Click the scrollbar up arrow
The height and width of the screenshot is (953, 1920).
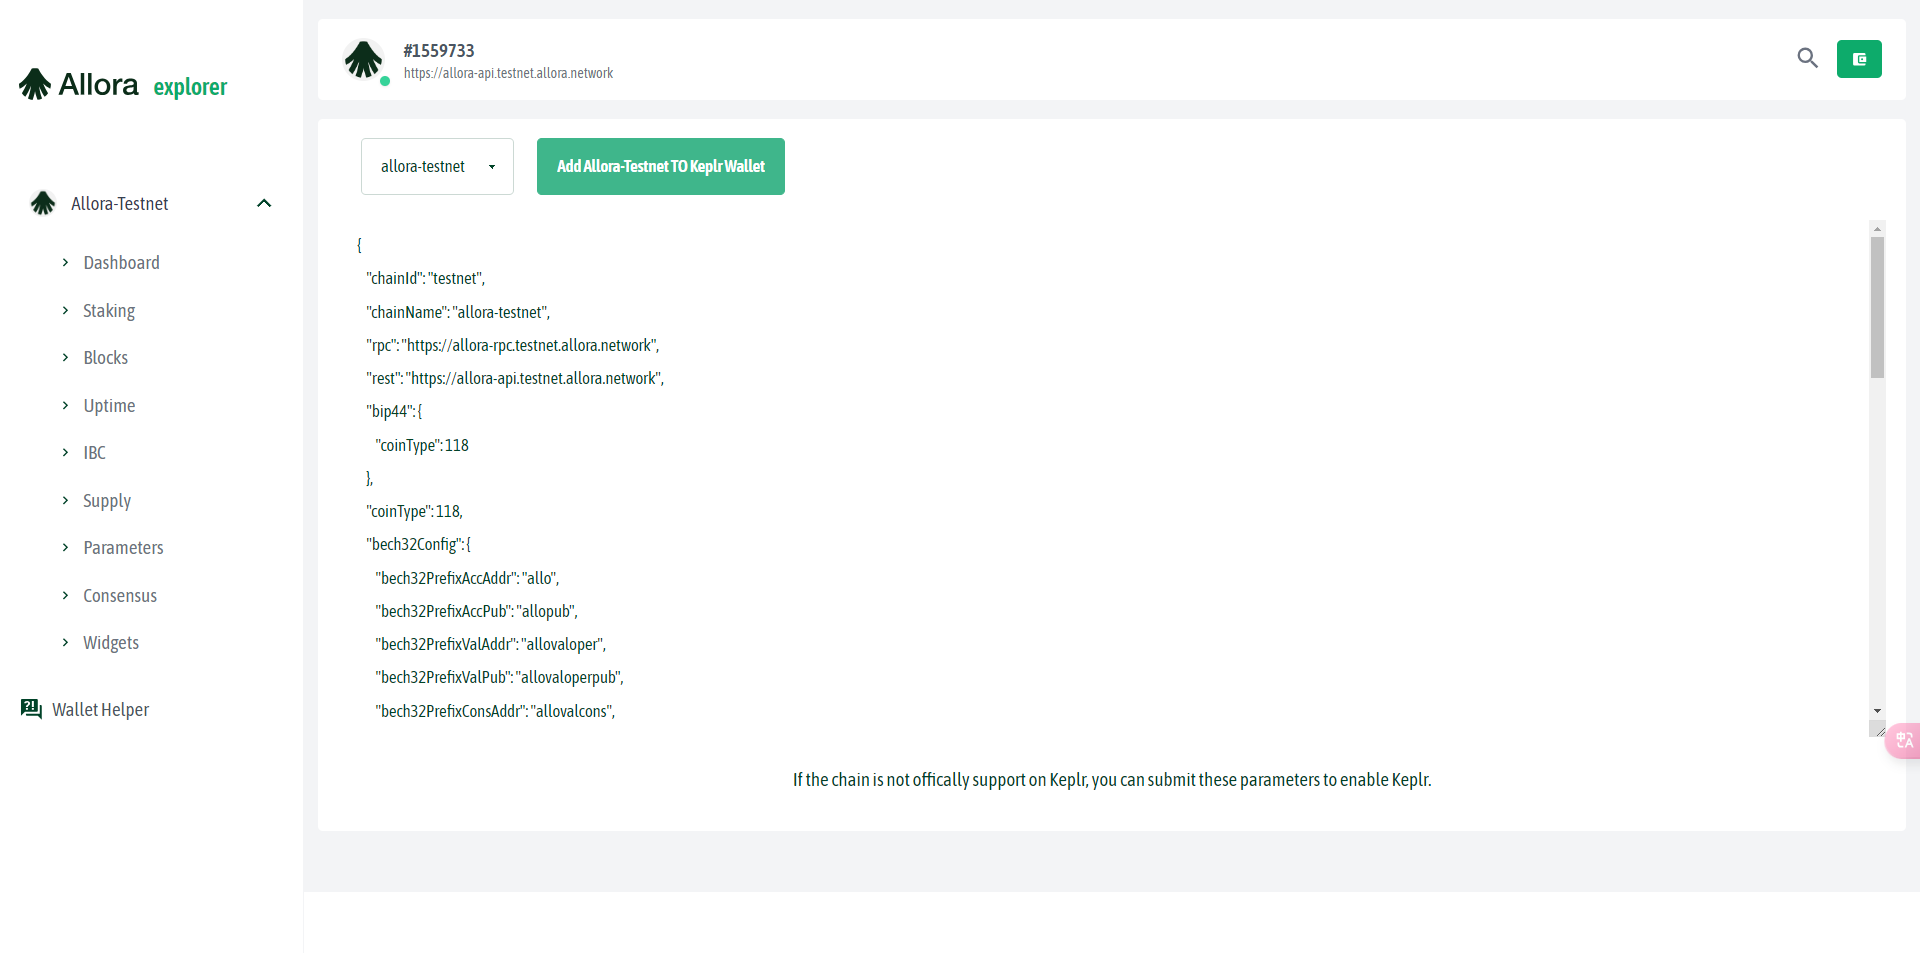coord(1877,229)
